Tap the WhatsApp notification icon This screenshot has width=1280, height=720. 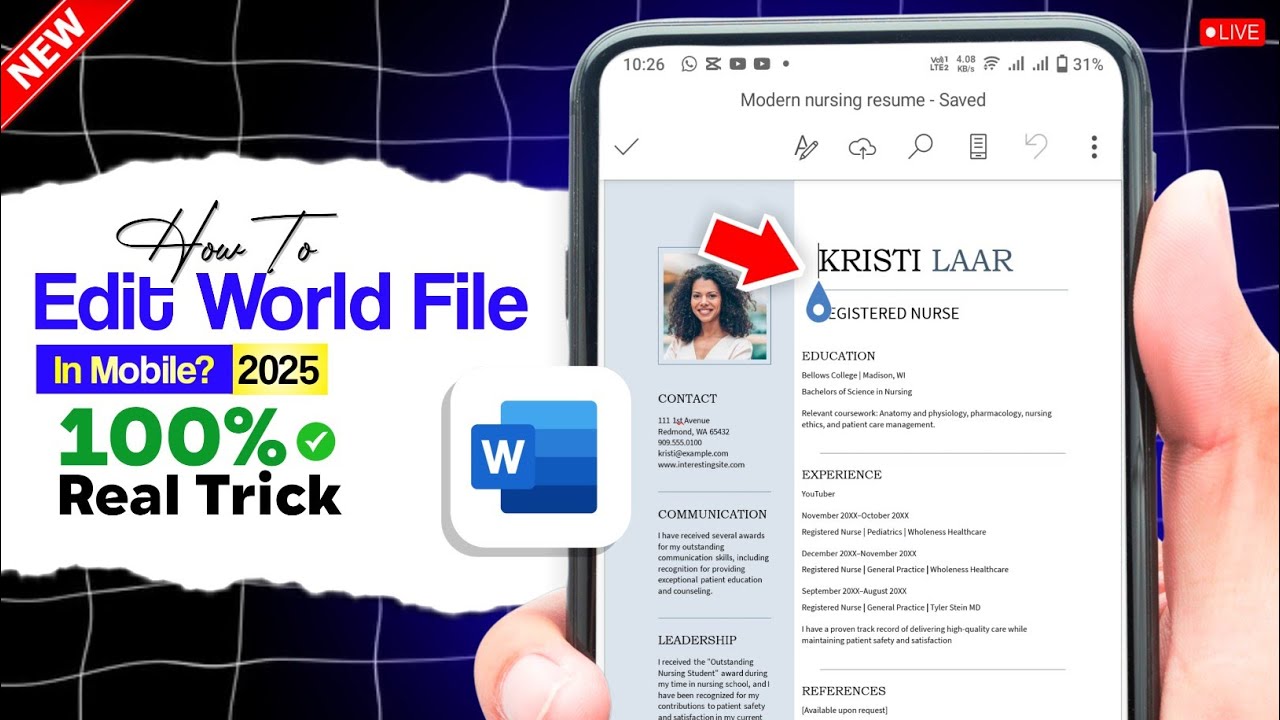(689, 64)
